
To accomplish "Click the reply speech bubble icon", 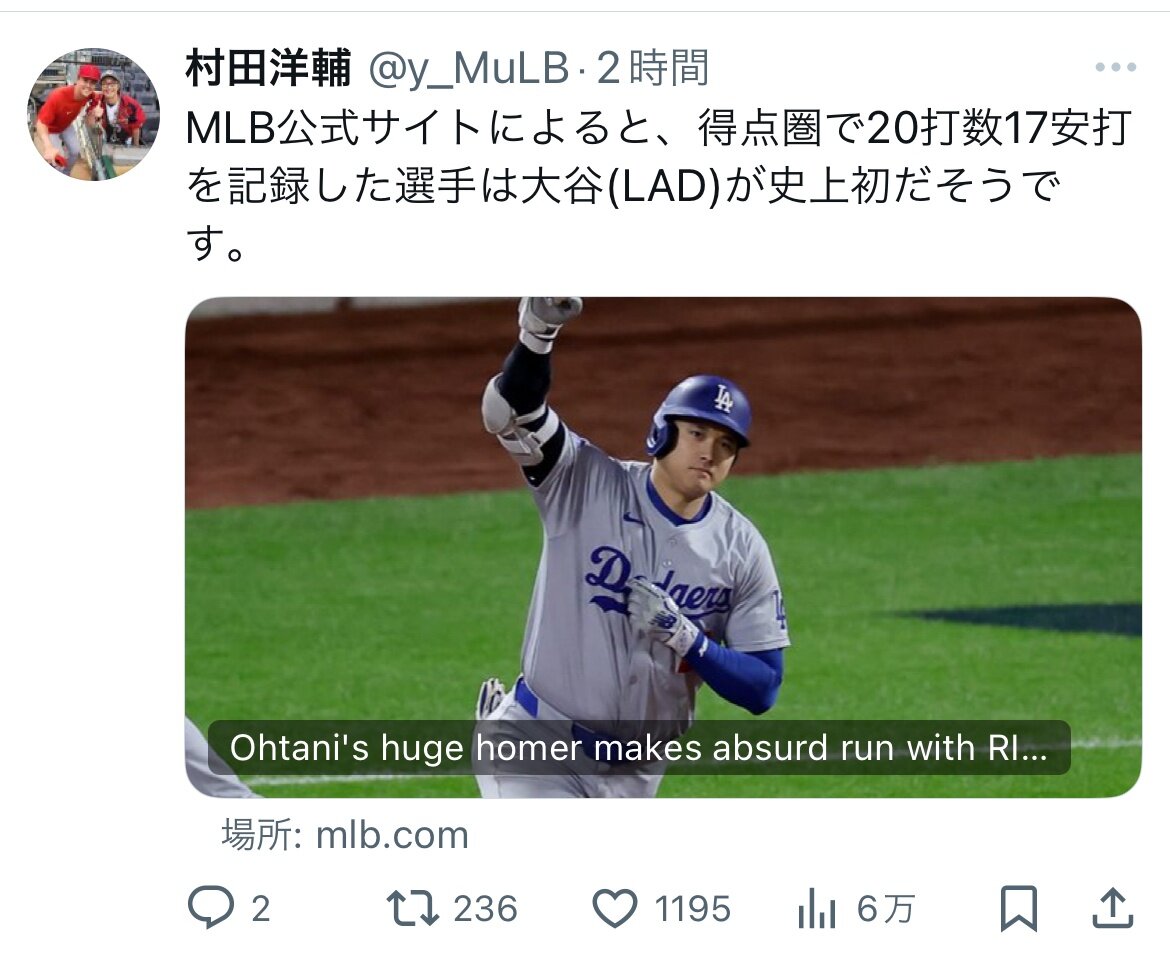I will pyautogui.click(x=210, y=908).
